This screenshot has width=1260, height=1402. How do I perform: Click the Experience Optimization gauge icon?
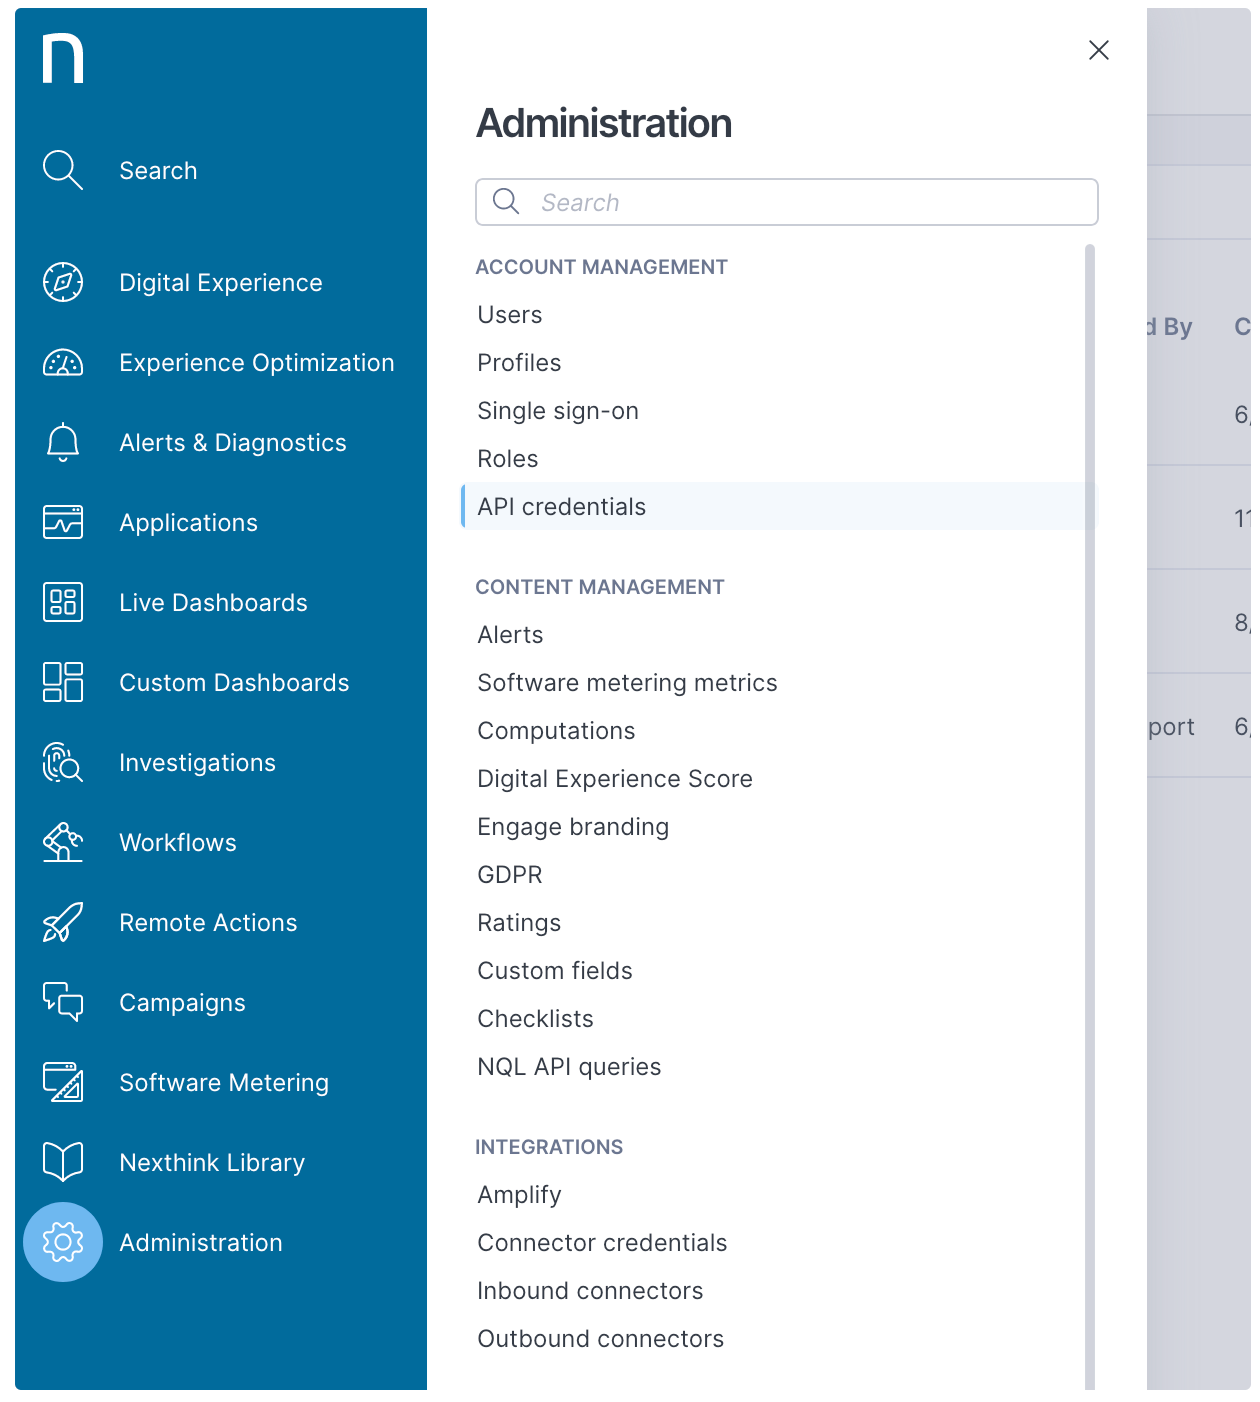tap(62, 362)
